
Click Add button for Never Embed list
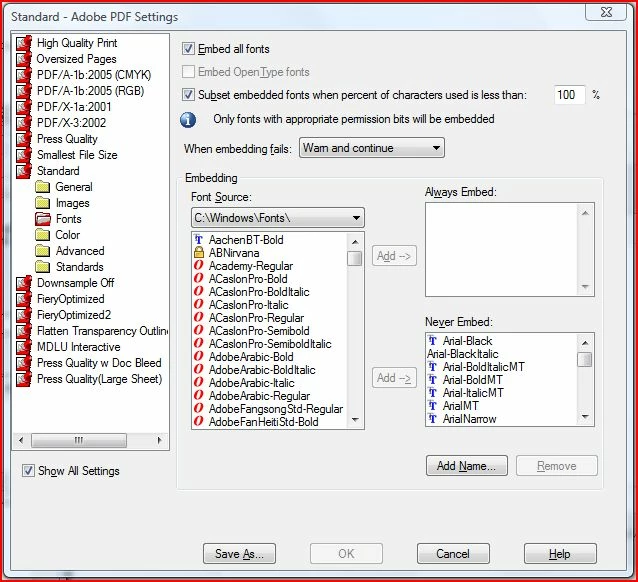(x=394, y=378)
